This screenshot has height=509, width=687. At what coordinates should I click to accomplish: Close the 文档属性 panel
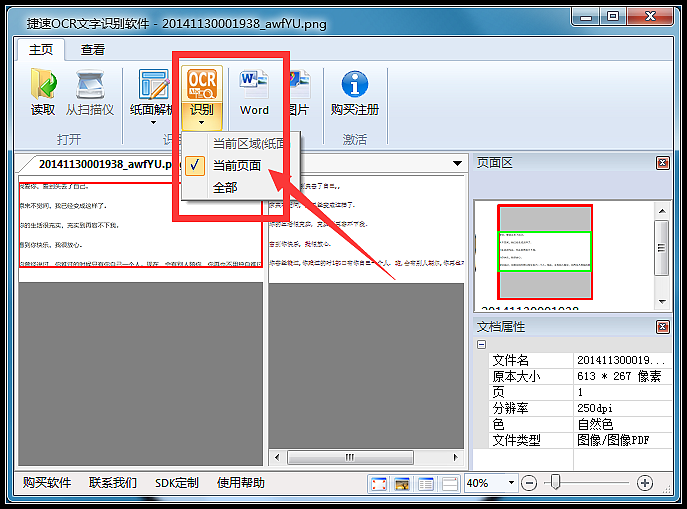[x=662, y=327]
